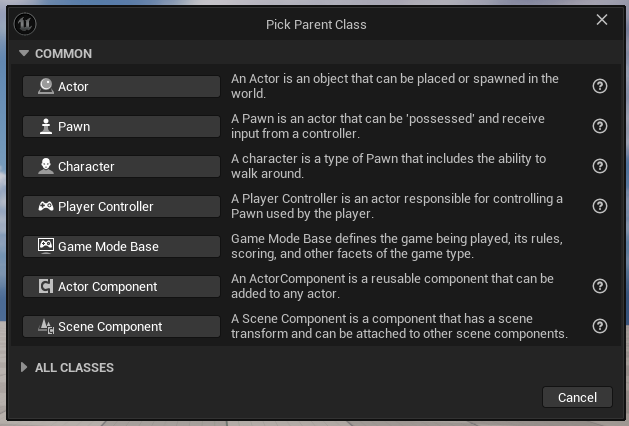Expand the ALL CLASSES section
Screen dimensions: 629x426
24,367
